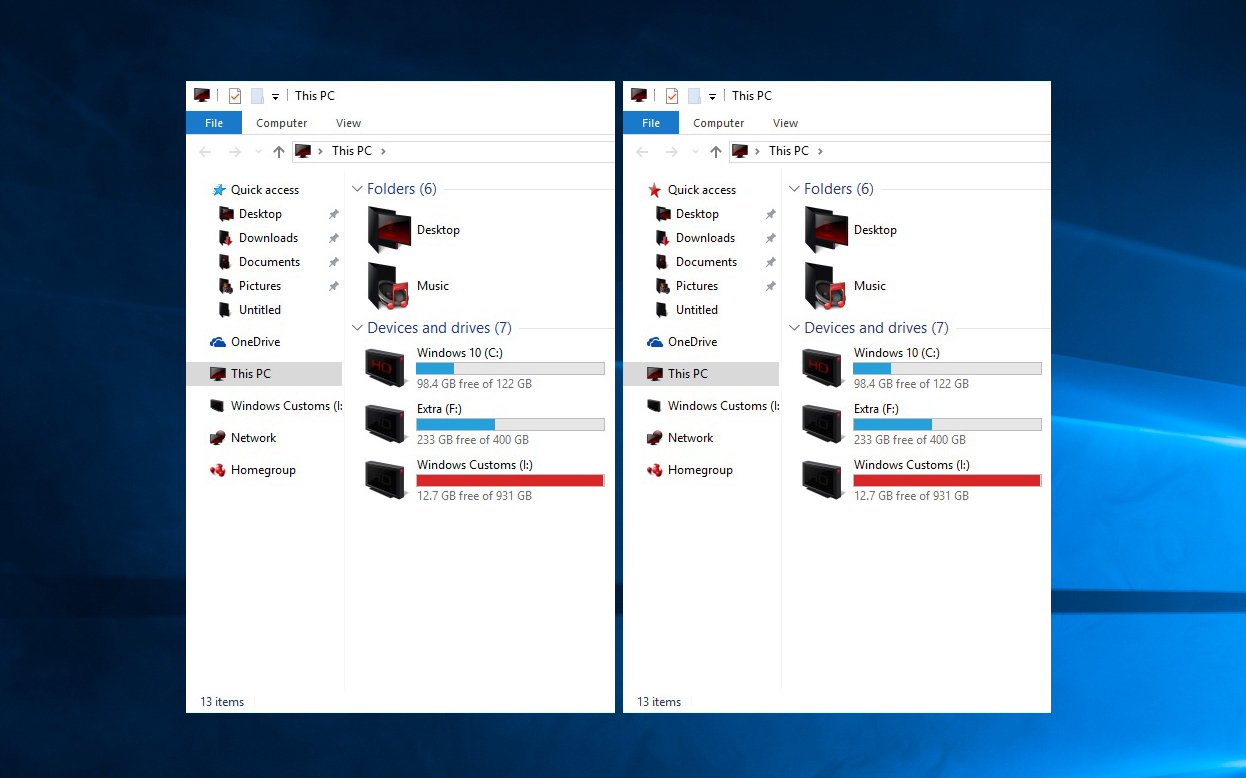Open Quick Access Toolbar dropdown in left title bar
The width and height of the screenshot is (1246, 778).
[275, 97]
